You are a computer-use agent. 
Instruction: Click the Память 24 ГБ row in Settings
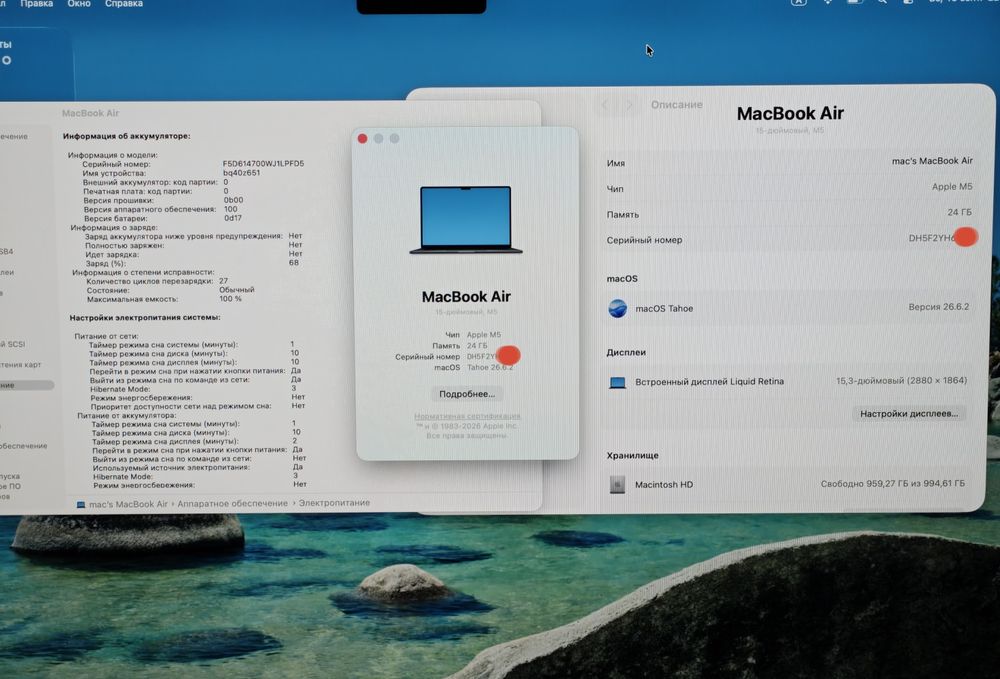click(x=790, y=213)
